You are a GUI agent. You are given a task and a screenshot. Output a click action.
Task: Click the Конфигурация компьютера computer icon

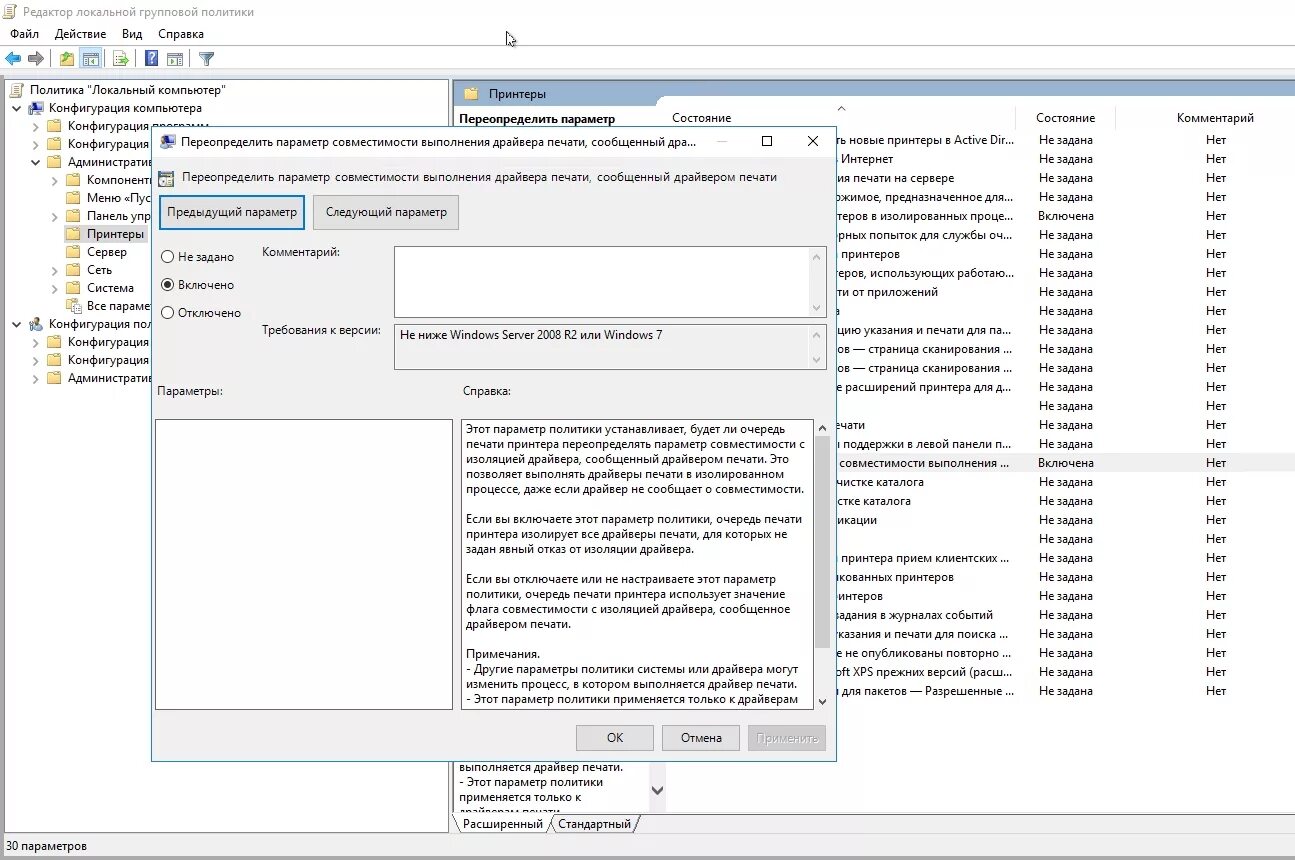tap(36, 108)
